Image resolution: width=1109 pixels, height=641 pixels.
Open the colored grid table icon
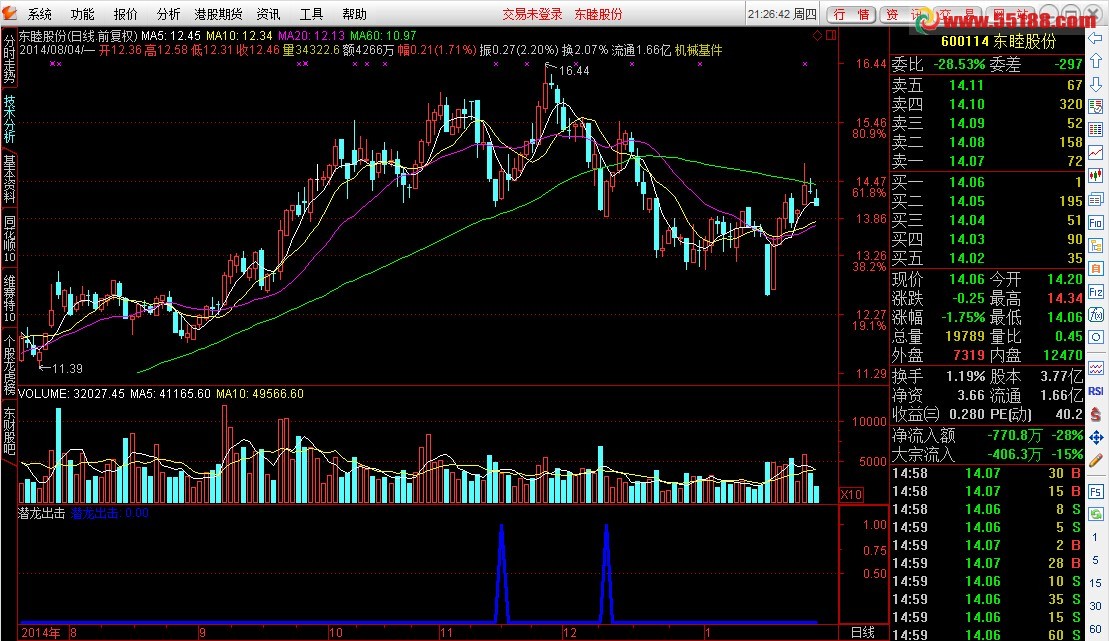pyautogui.click(x=1096, y=129)
